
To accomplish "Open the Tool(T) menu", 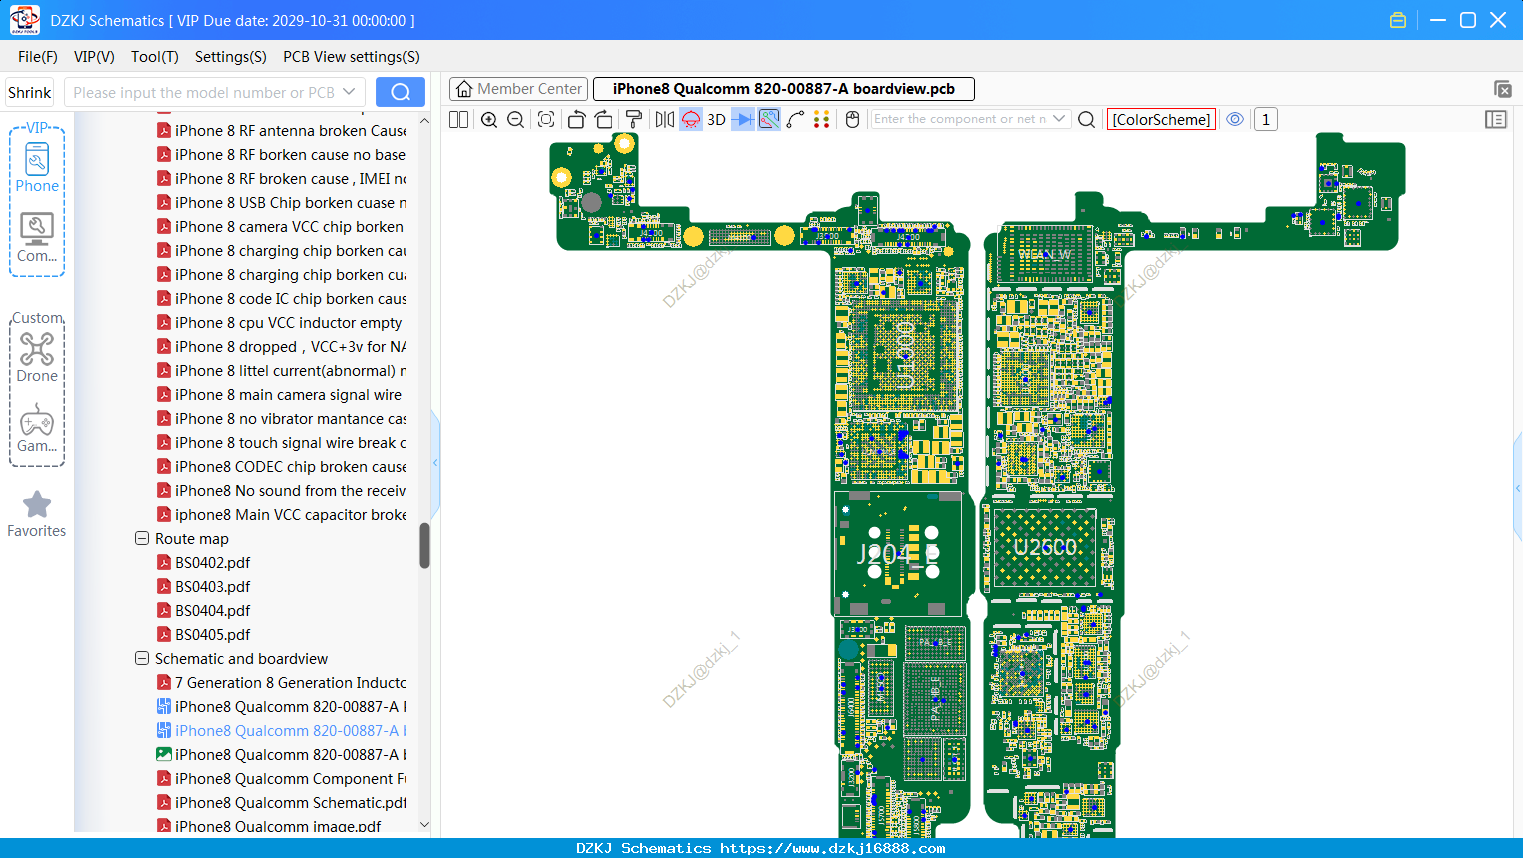I will 155,57.
